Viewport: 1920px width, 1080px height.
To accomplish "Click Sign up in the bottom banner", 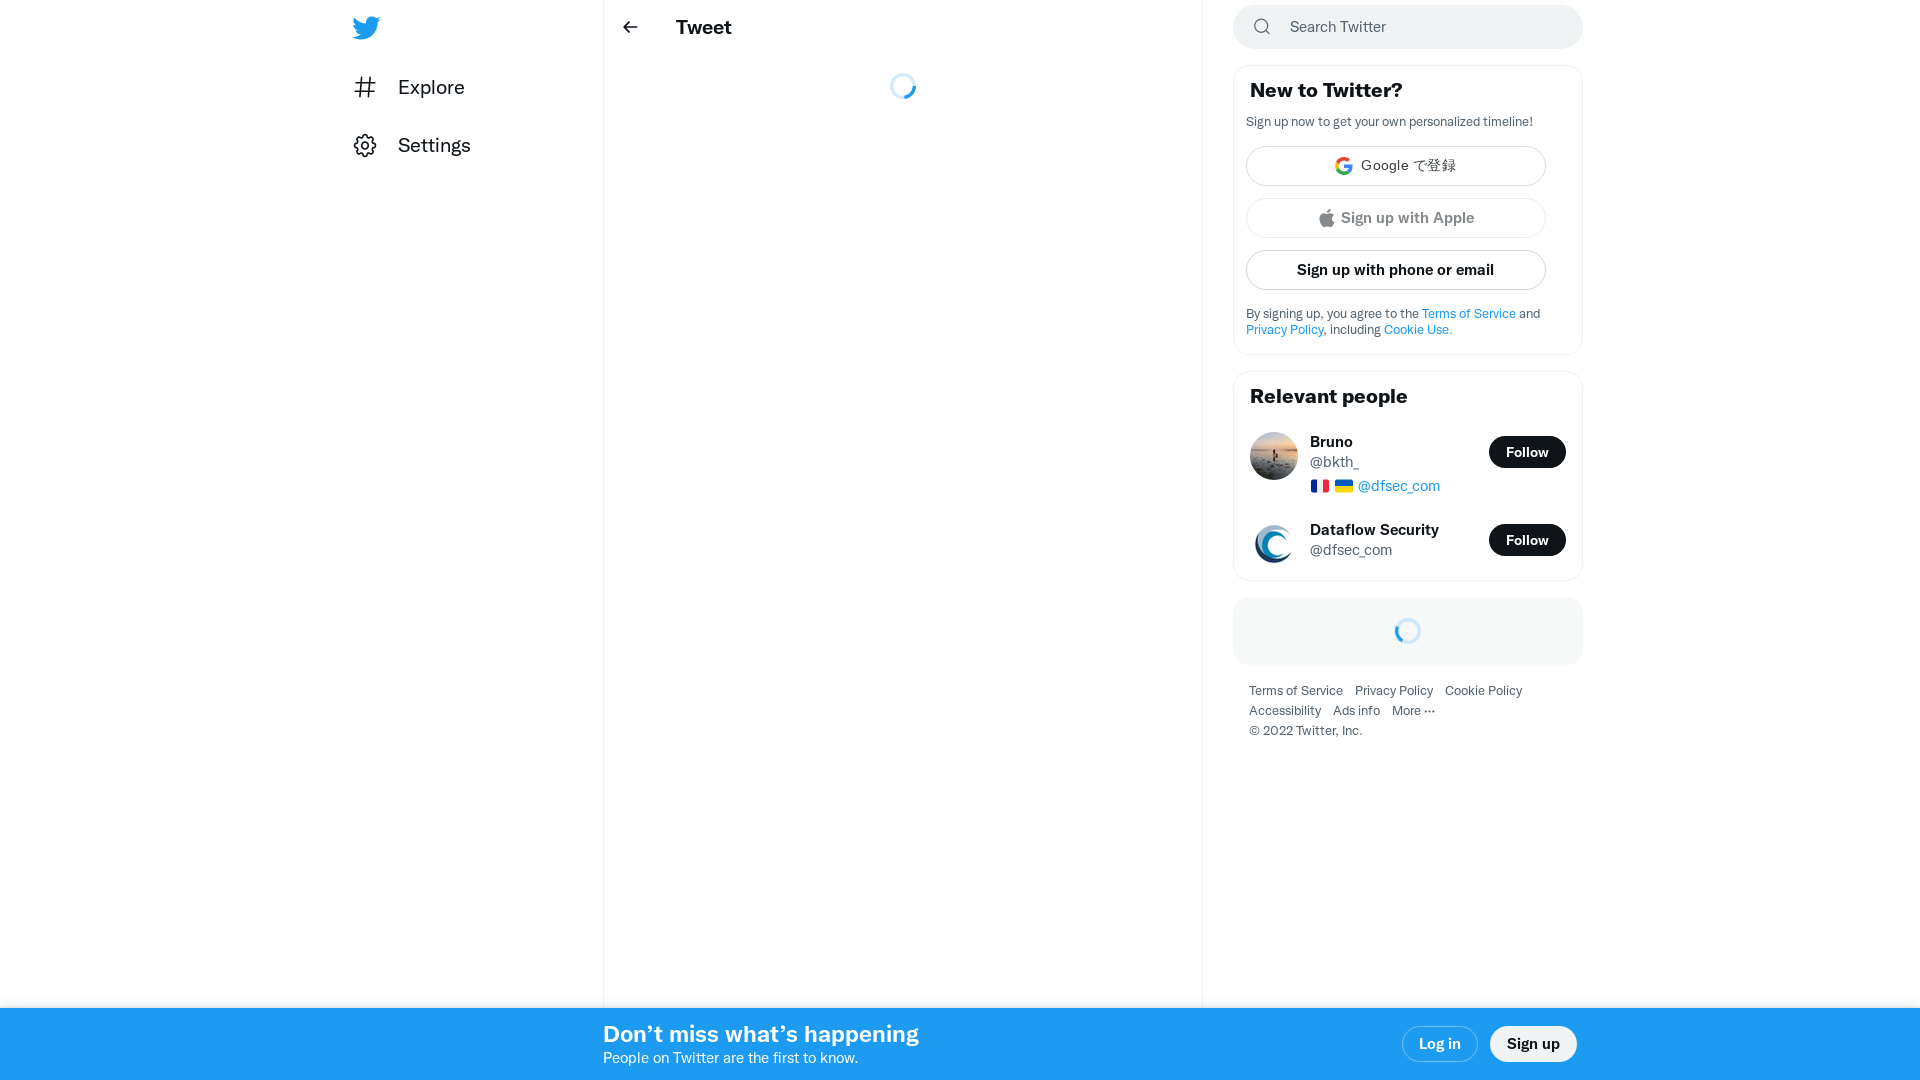I will [1533, 1043].
